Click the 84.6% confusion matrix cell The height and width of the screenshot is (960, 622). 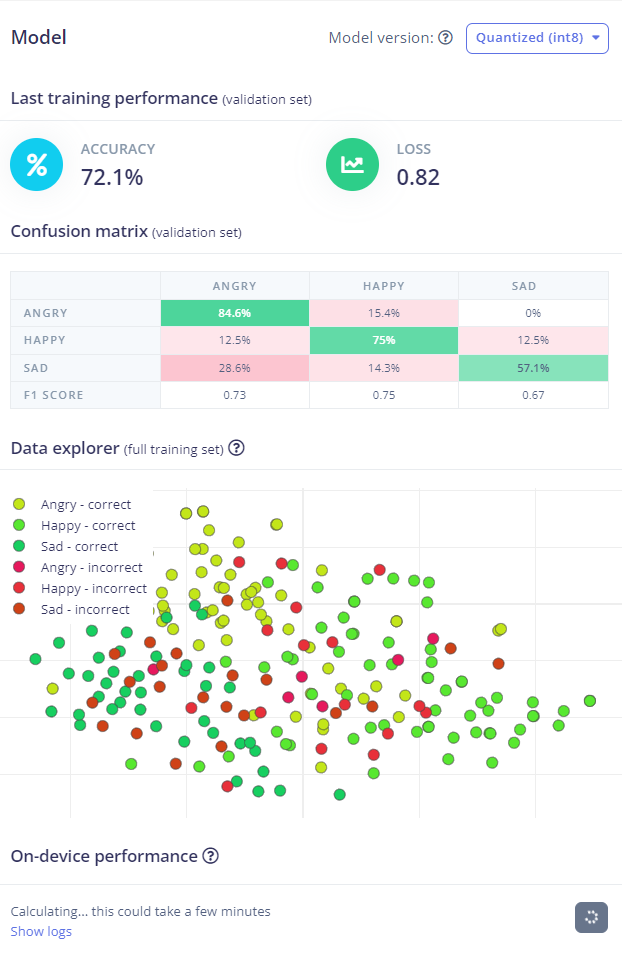pos(234,313)
